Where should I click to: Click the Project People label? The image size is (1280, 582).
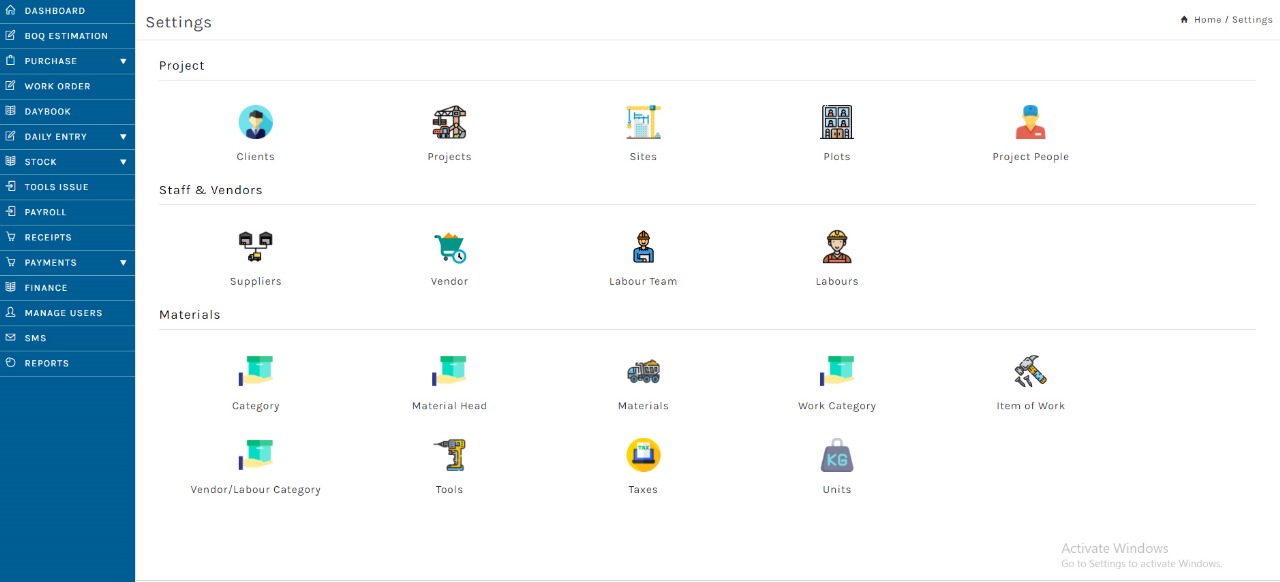click(x=1030, y=157)
